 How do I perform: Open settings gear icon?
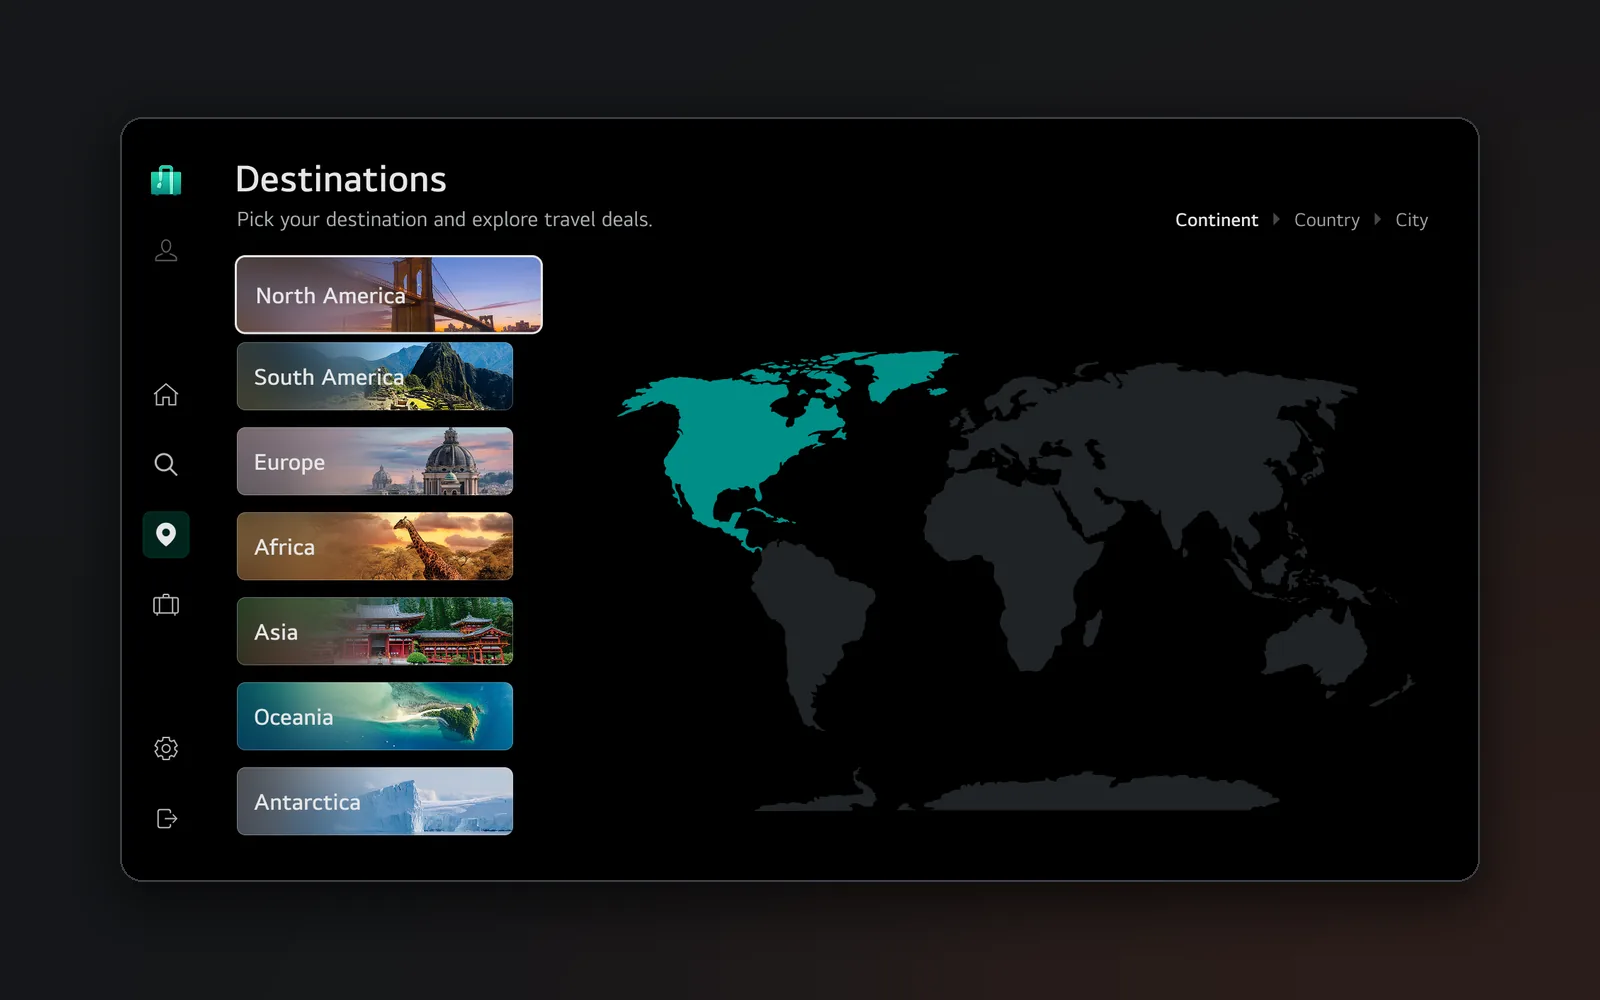coord(166,748)
